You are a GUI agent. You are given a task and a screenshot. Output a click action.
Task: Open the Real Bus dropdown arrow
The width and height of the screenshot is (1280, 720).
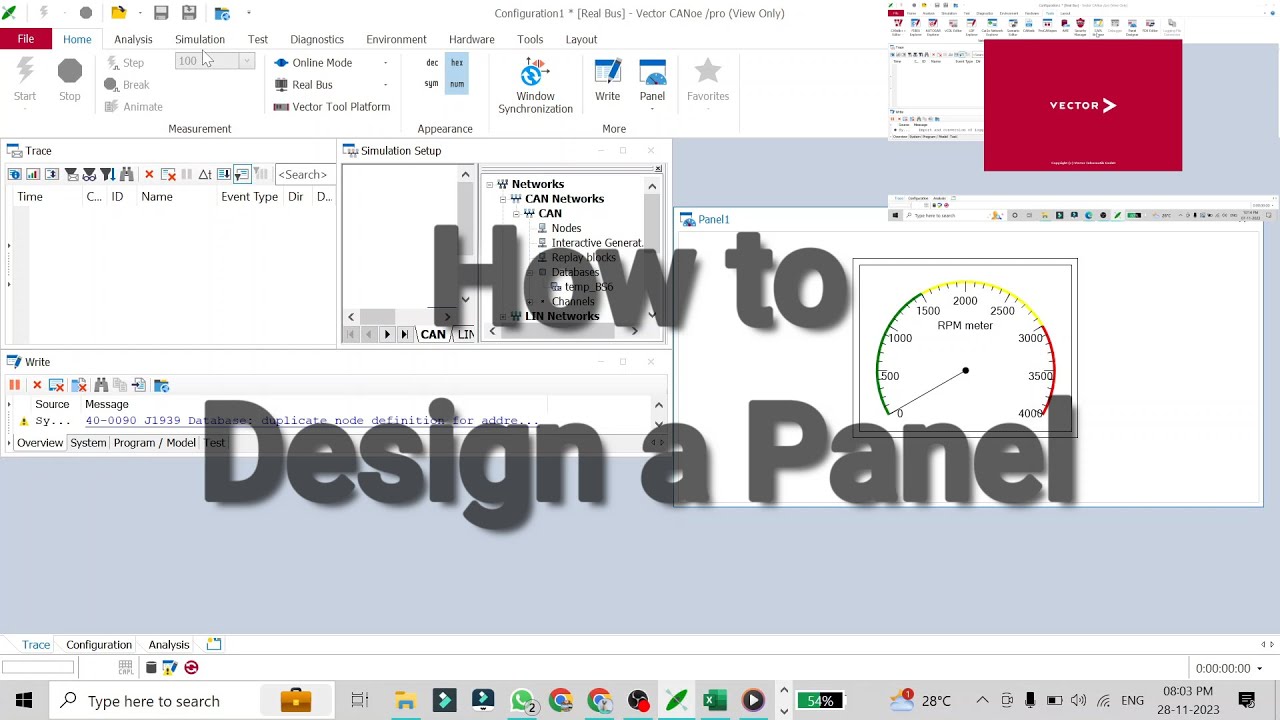point(385,85)
